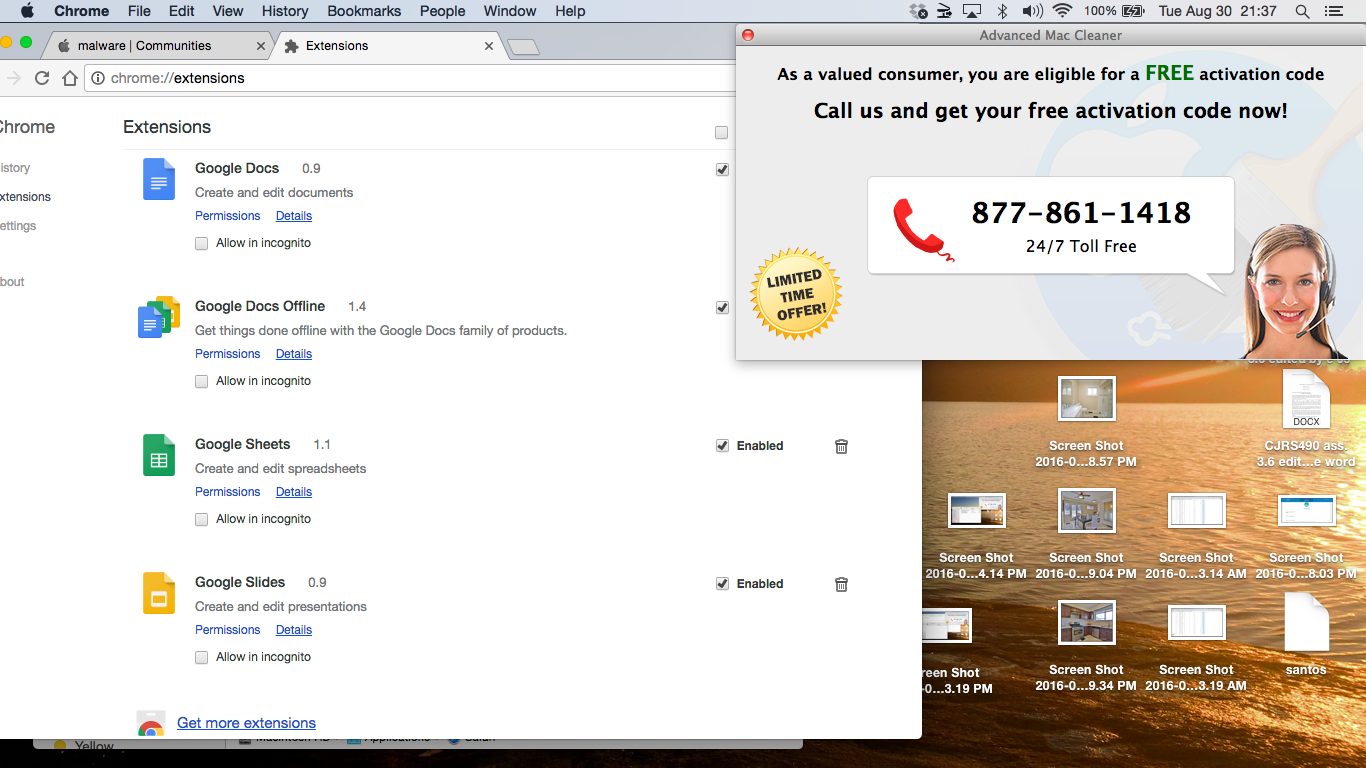This screenshot has width=1366, height=768.
Task: Click the Google Sheets extension icon
Action: point(159,455)
